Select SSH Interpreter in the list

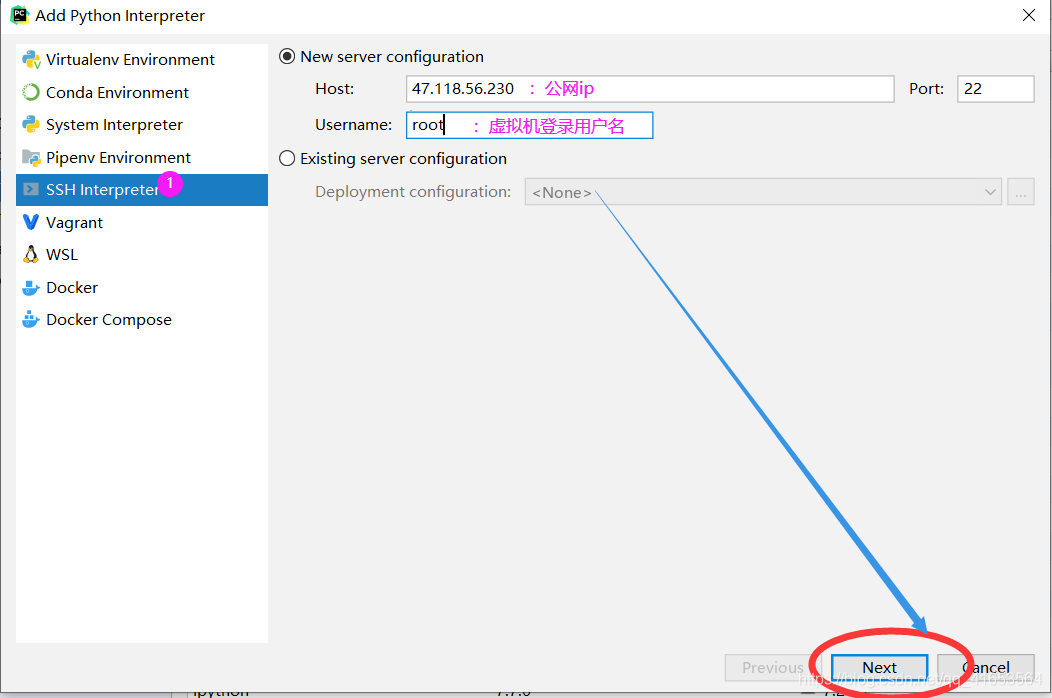(x=142, y=190)
